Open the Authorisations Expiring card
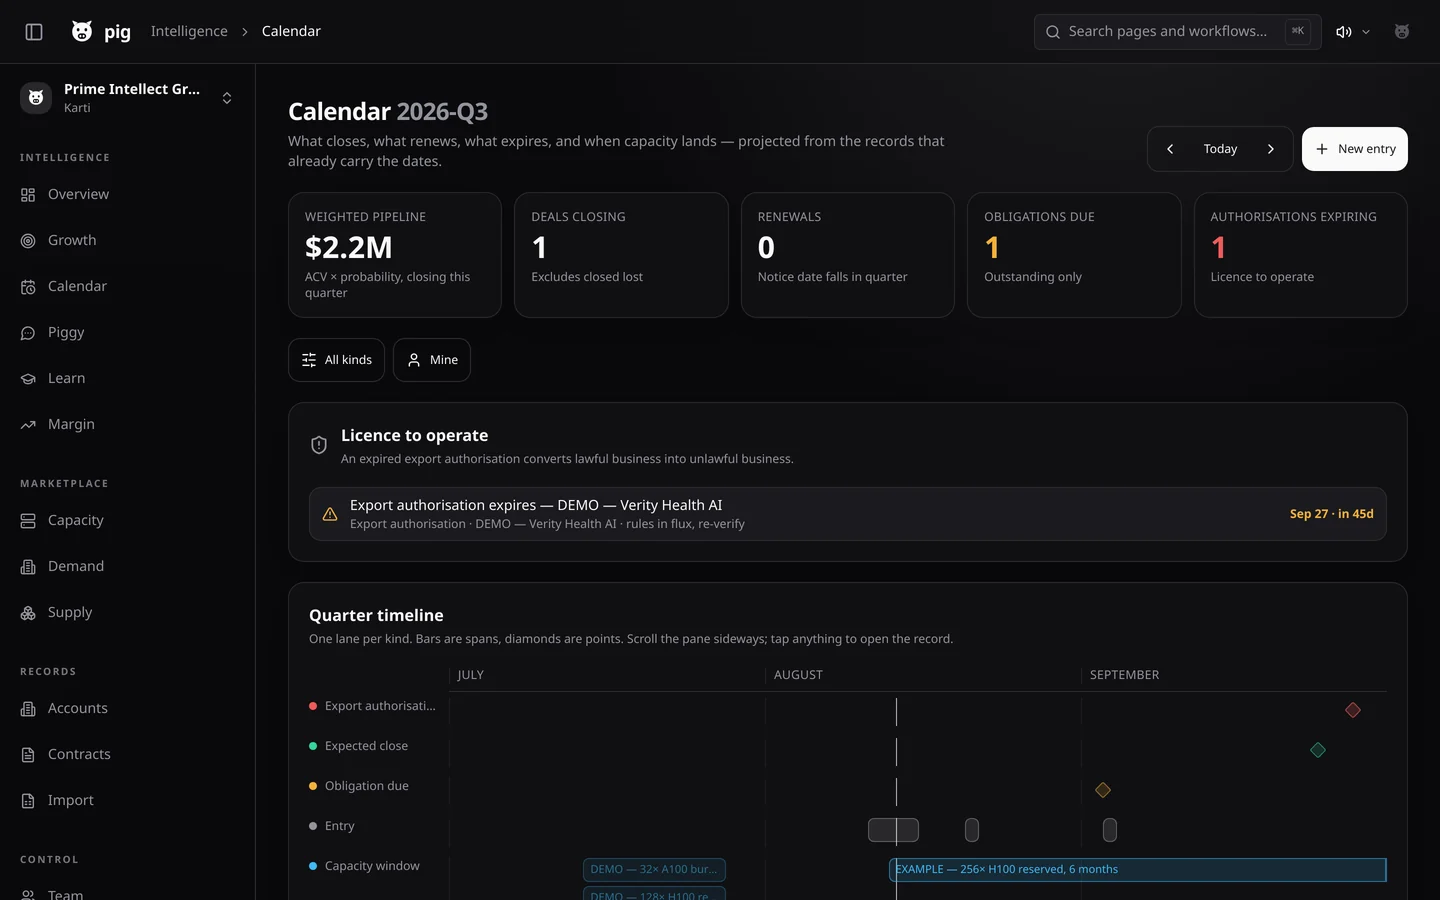 tap(1301, 255)
